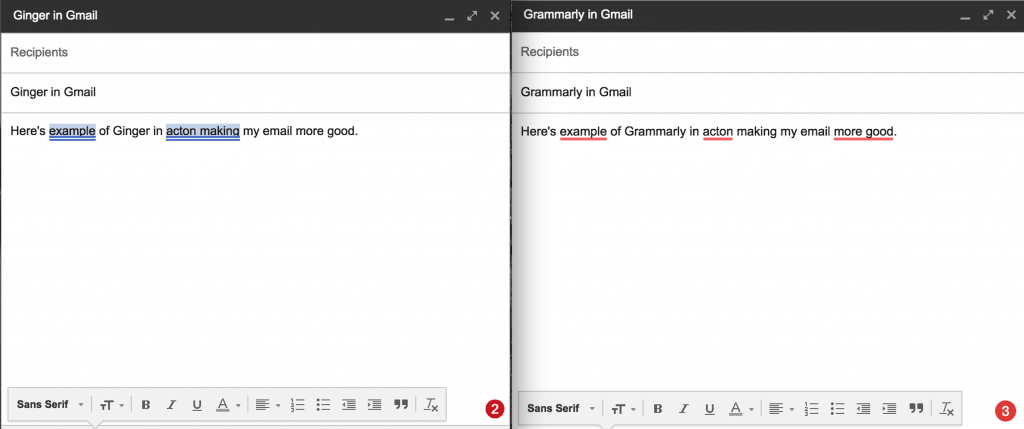Pop out Ginger compose window to full-screen
This screenshot has height=429, width=1024.
(x=472, y=15)
